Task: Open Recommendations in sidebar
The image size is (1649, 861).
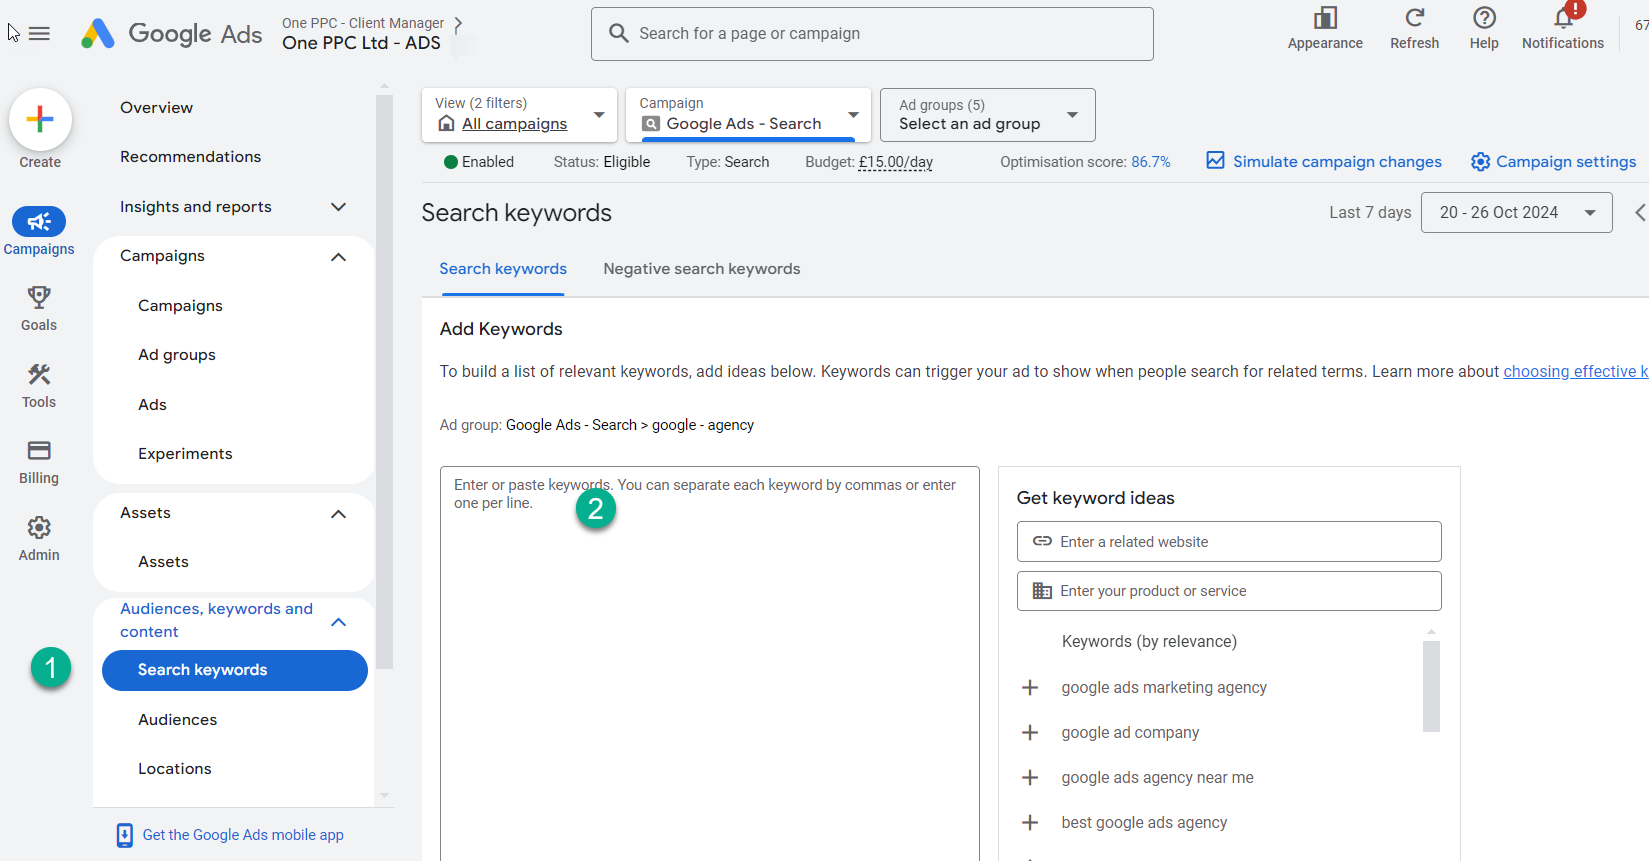Action: (x=191, y=157)
